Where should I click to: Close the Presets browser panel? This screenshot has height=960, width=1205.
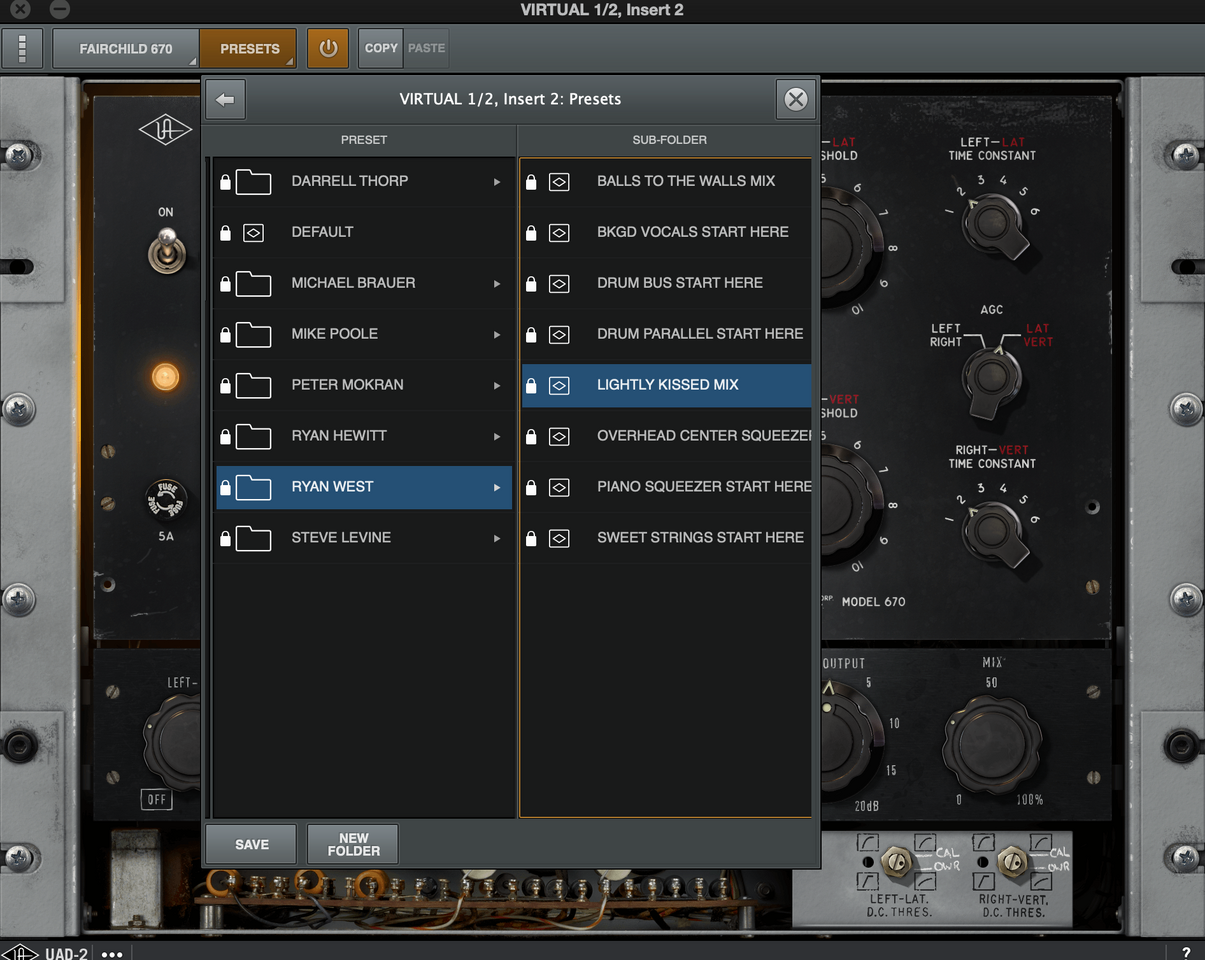pyautogui.click(x=796, y=99)
